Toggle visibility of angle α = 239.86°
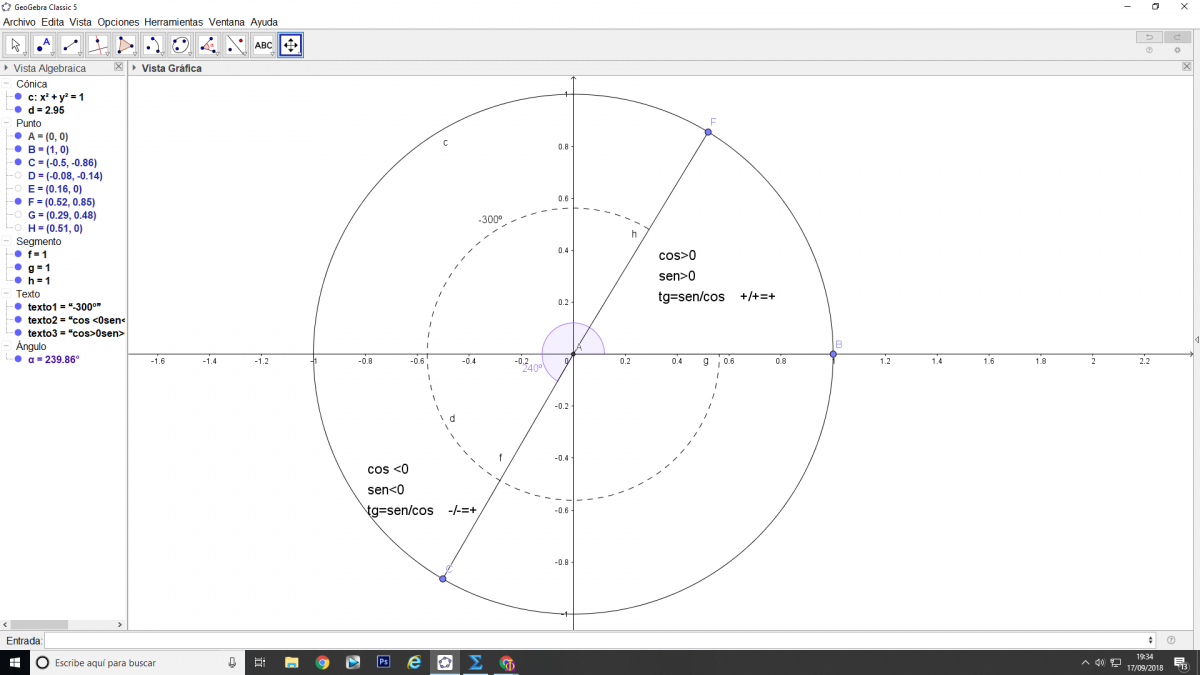The width and height of the screenshot is (1200, 675). [18, 359]
